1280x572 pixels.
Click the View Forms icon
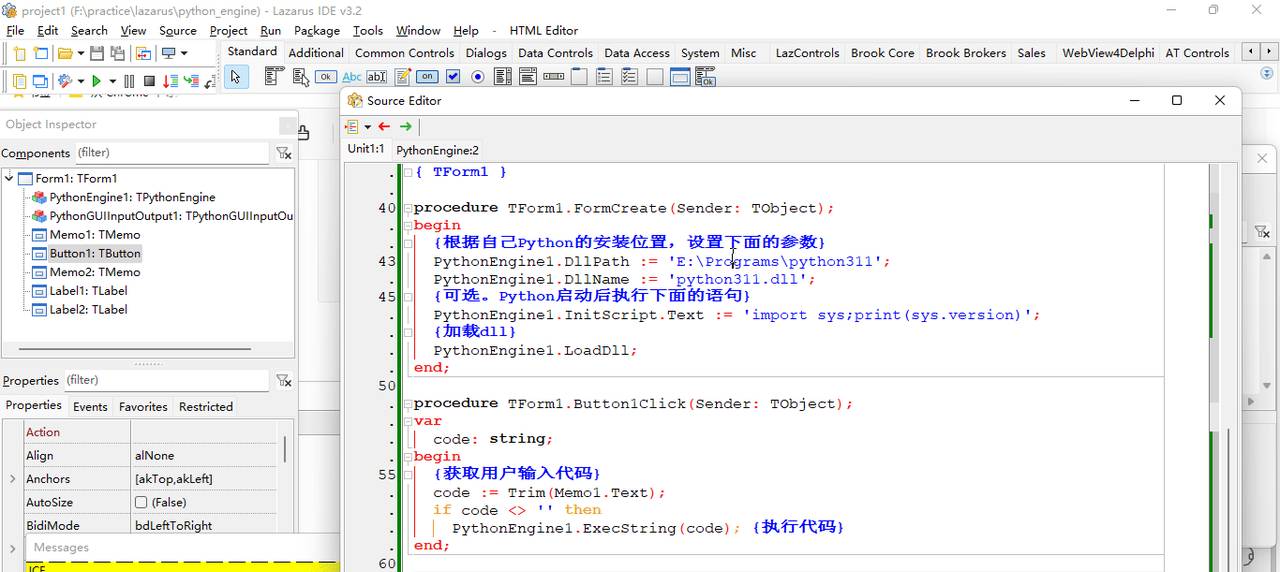(40, 81)
